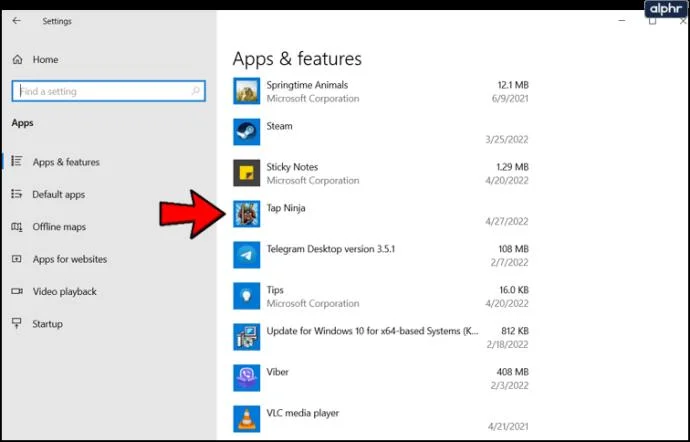Image resolution: width=690 pixels, height=442 pixels.
Task: Select the Viber entry name
Action: coord(278,372)
